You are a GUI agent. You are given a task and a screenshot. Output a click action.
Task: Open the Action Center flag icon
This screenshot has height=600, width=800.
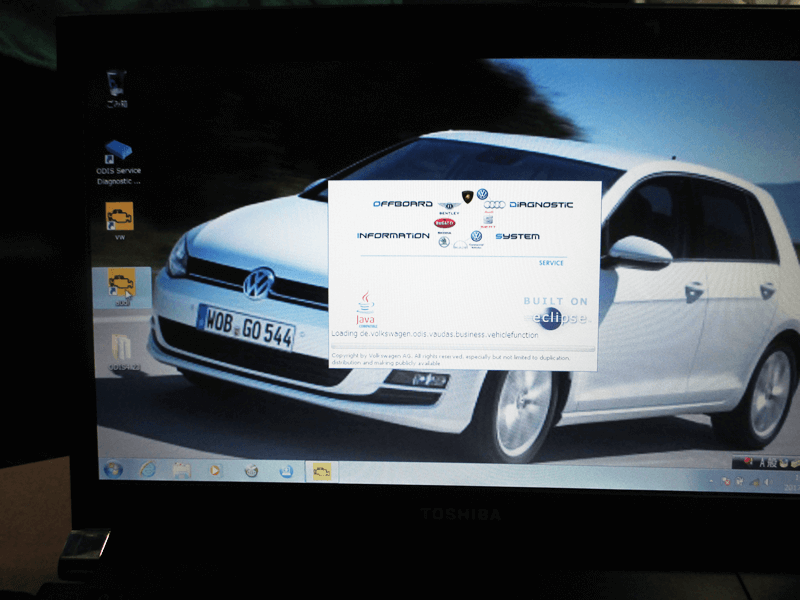click(x=724, y=481)
